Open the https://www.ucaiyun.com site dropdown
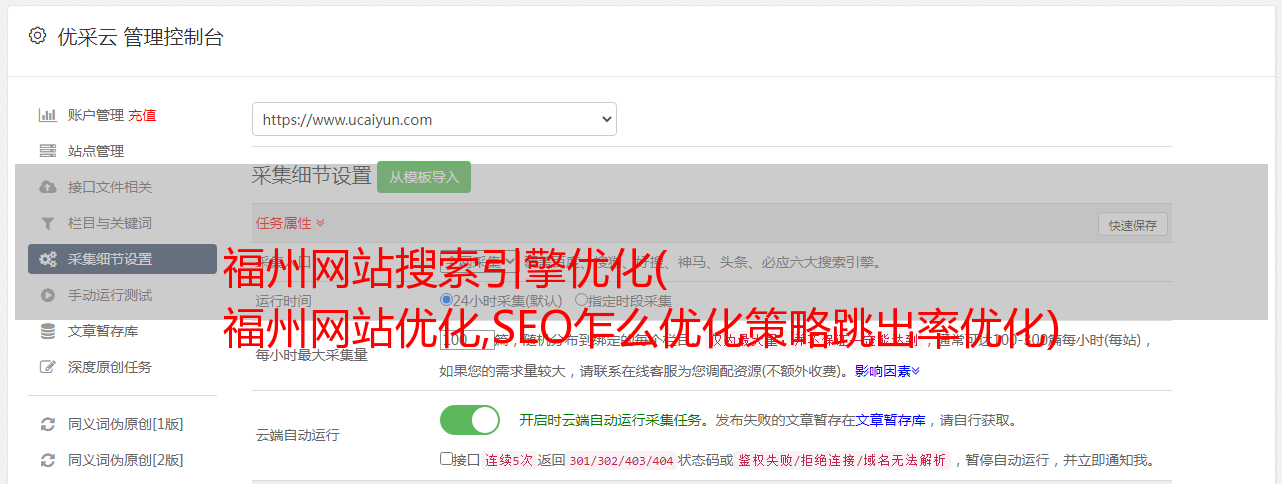Image resolution: width=1282 pixels, height=484 pixels. (x=434, y=119)
